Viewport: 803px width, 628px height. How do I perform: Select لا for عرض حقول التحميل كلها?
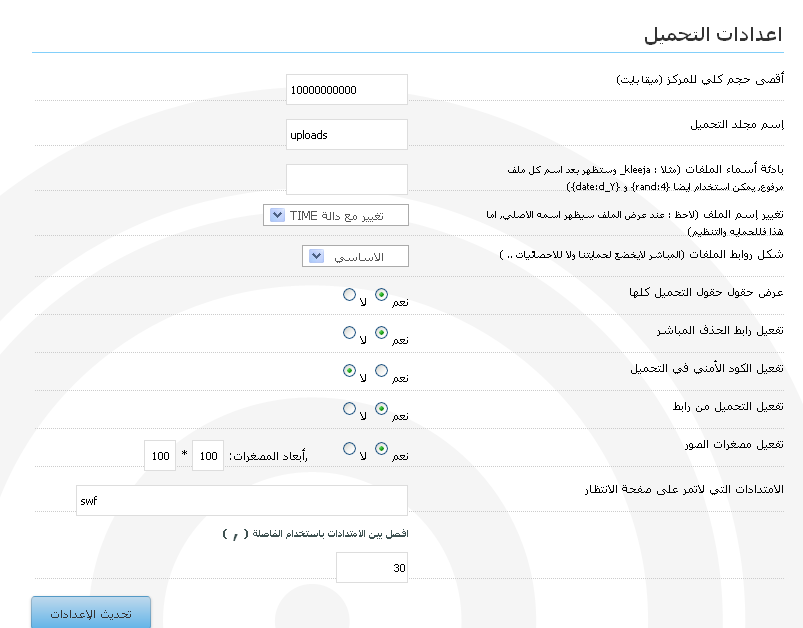[x=348, y=295]
